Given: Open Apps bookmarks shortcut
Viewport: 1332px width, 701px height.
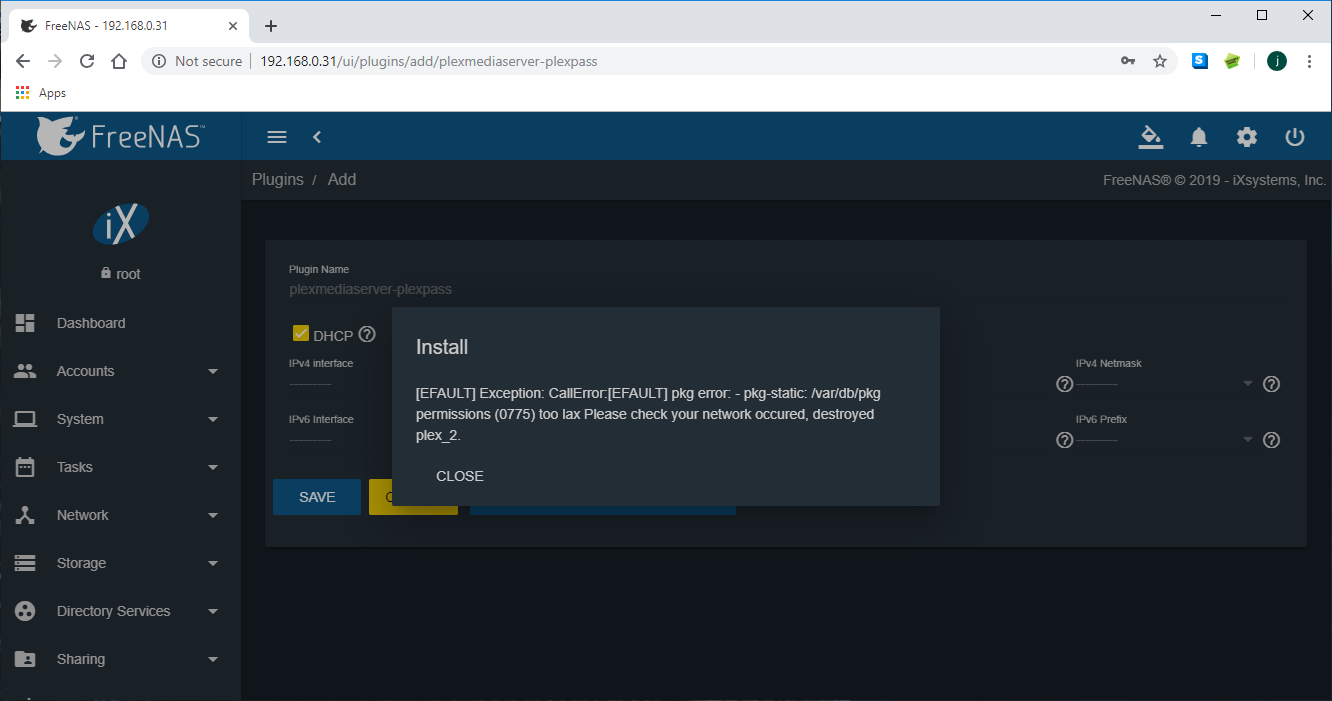Looking at the screenshot, I should [41, 92].
